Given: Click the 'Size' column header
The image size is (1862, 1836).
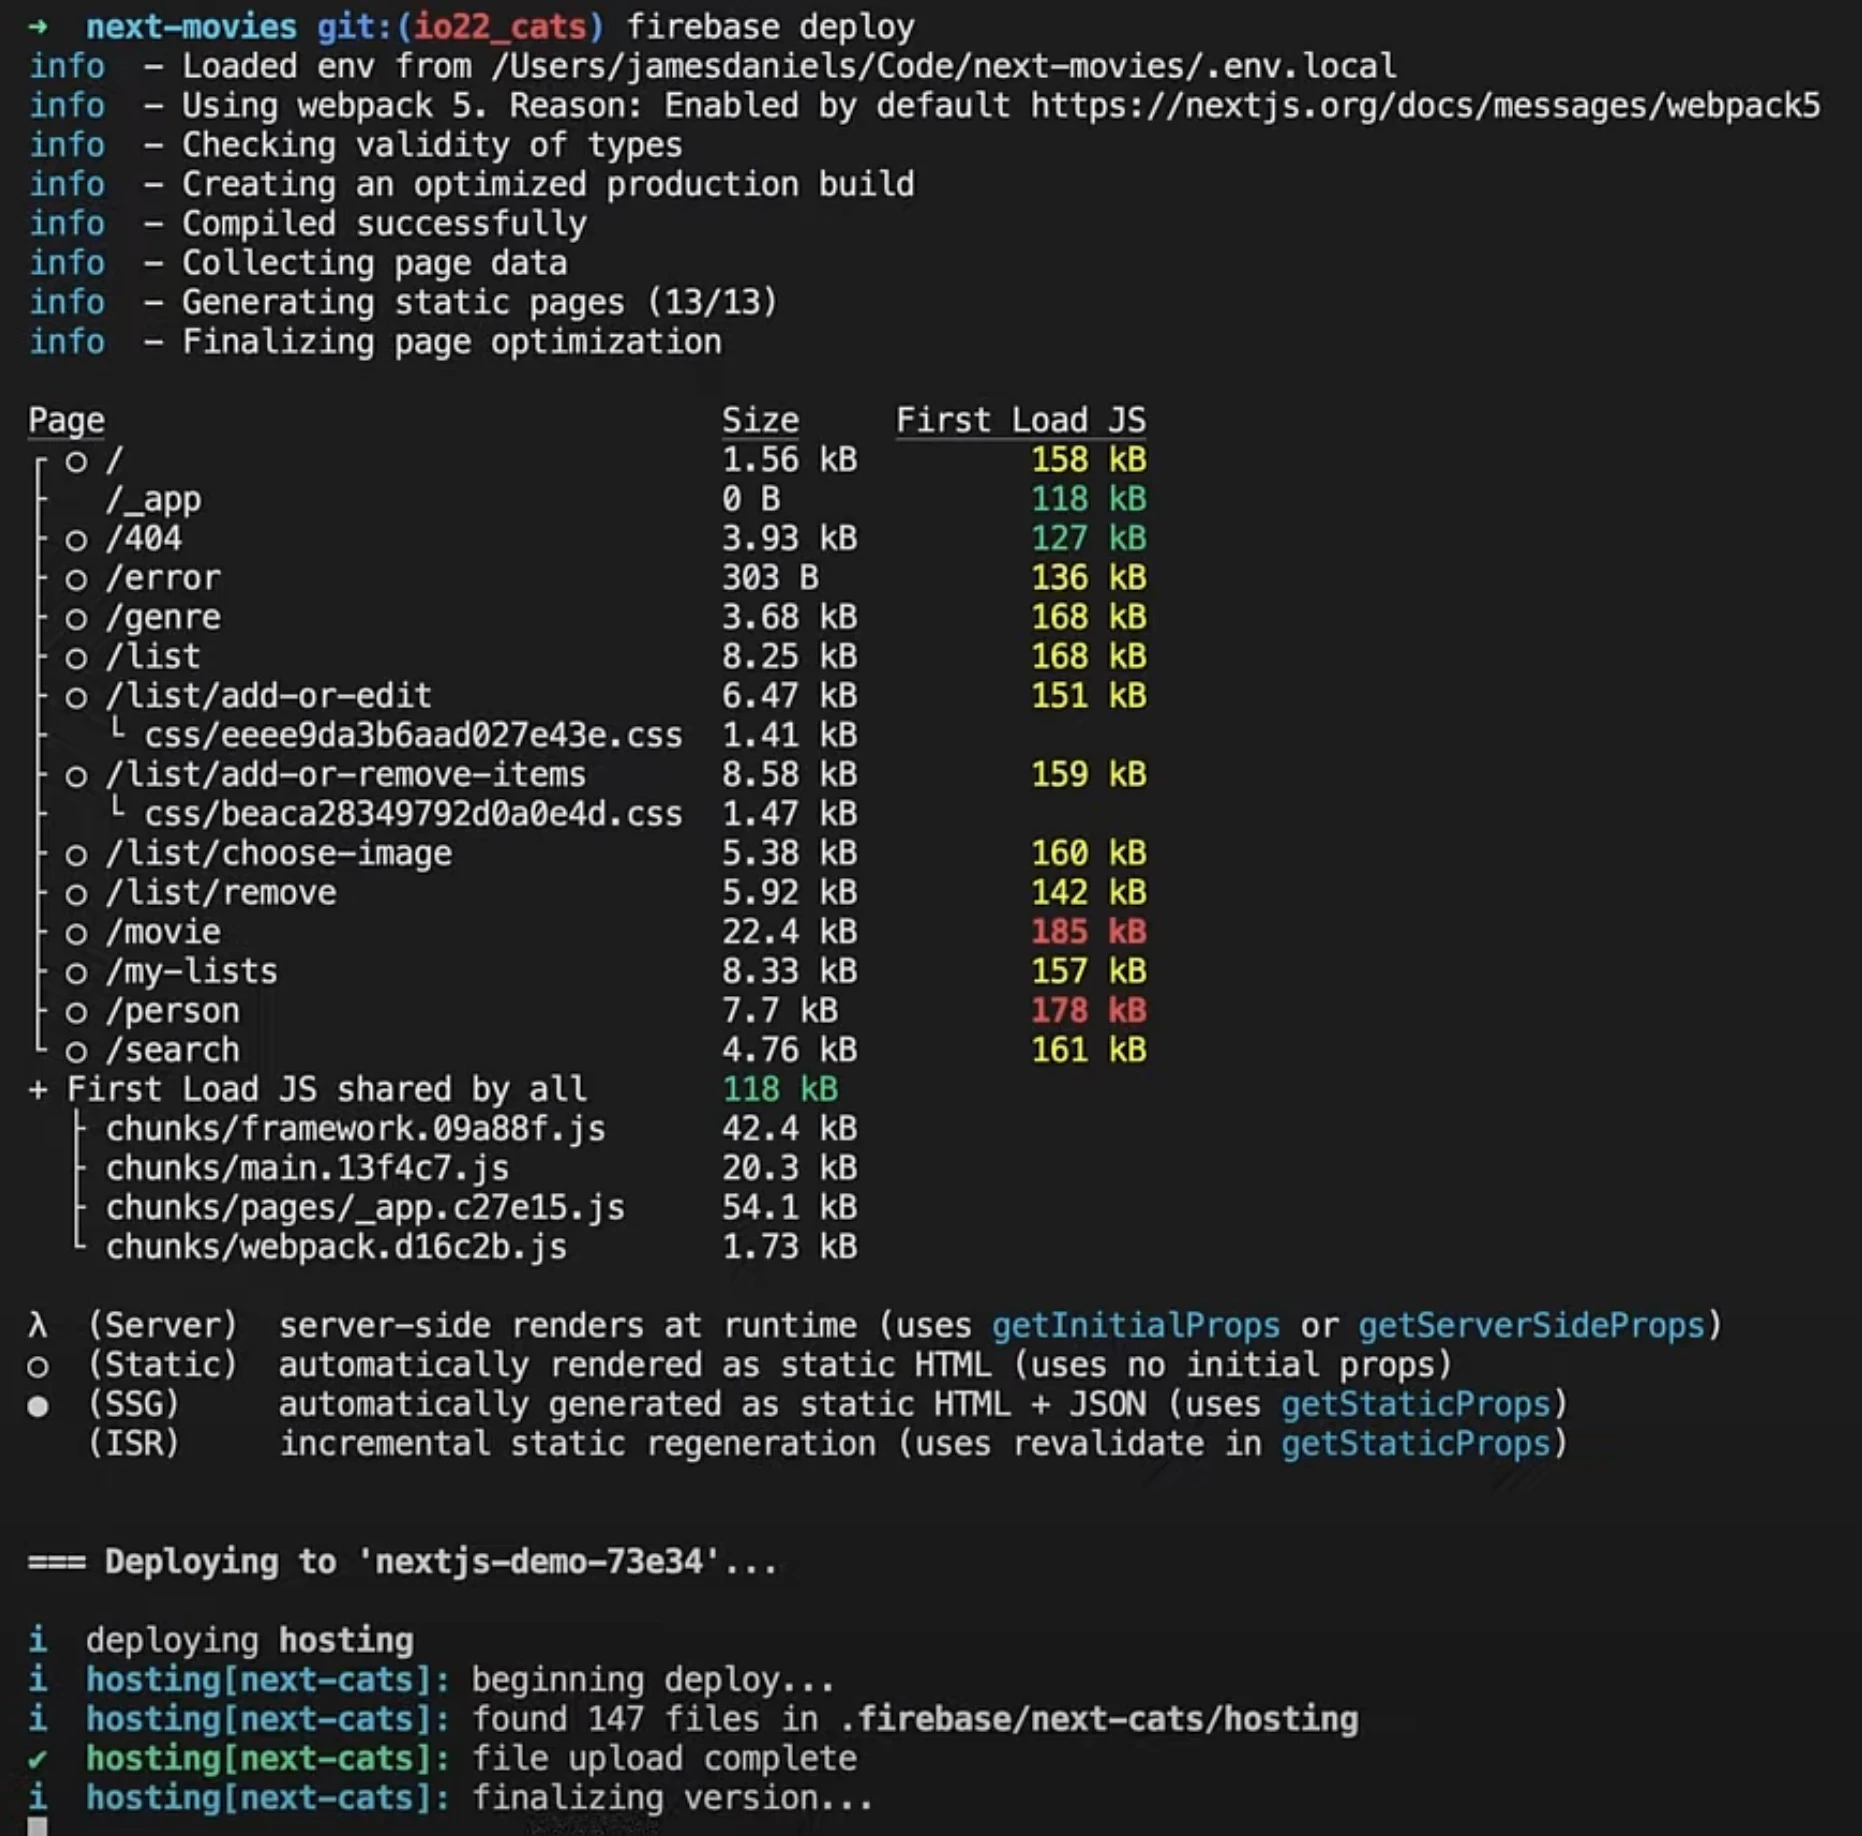Looking at the screenshot, I should 760,421.
